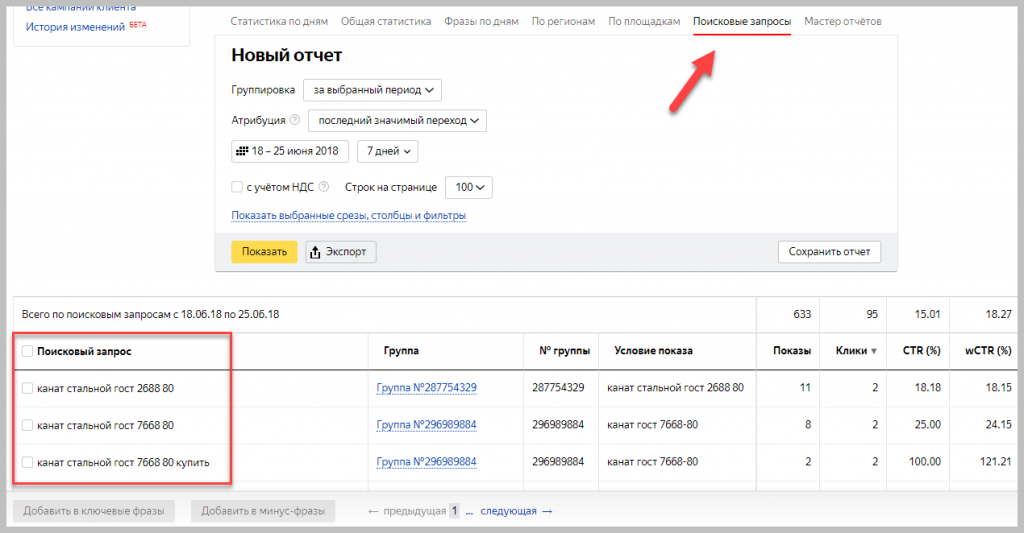Open the Строк на странице dropdown
This screenshot has height=533, width=1024.
(x=468, y=187)
